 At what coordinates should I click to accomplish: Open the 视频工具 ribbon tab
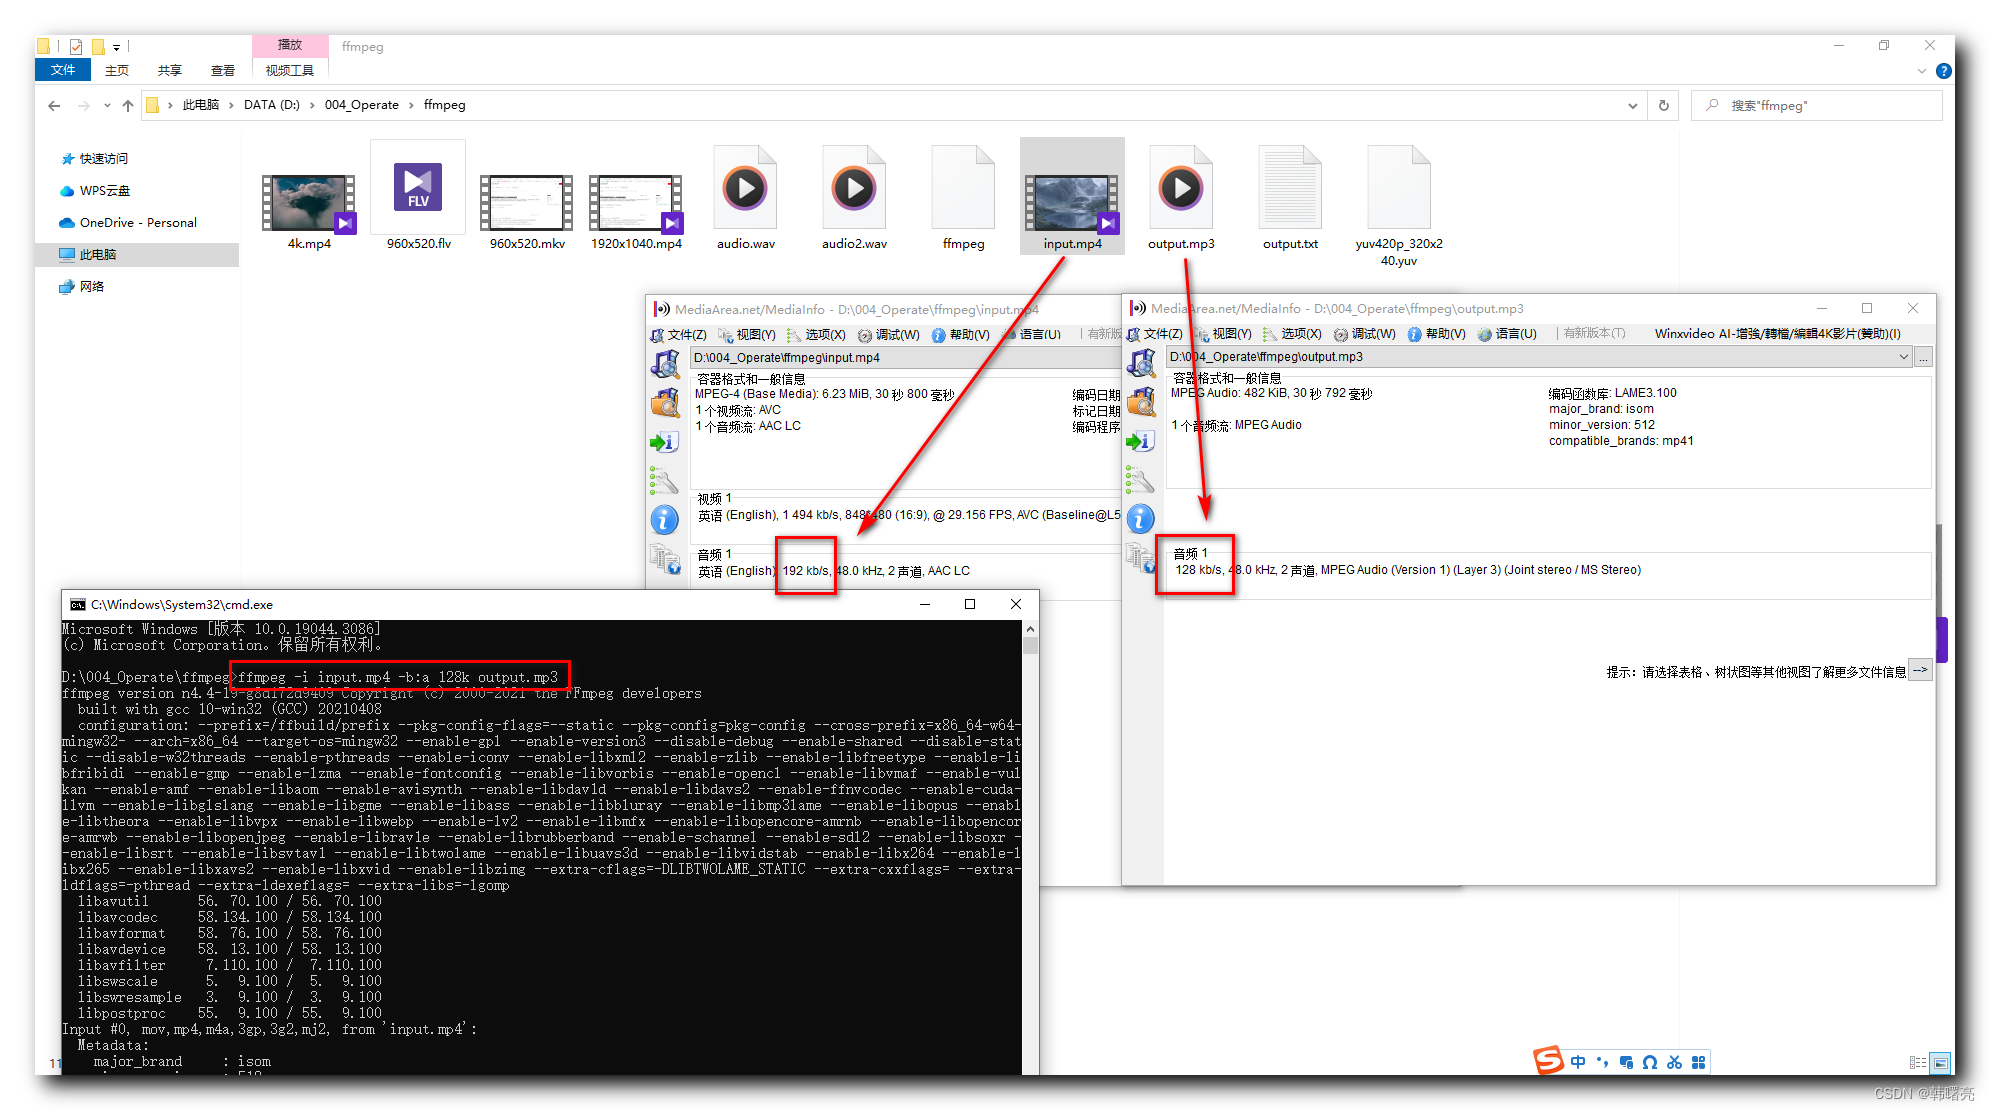290,70
